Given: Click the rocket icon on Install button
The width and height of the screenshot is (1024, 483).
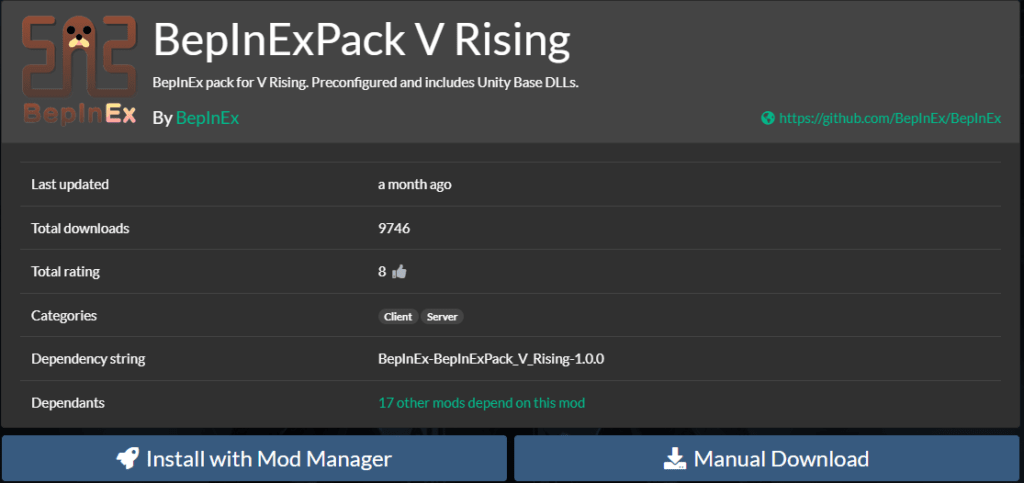Looking at the screenshot, I should (127, 458).
